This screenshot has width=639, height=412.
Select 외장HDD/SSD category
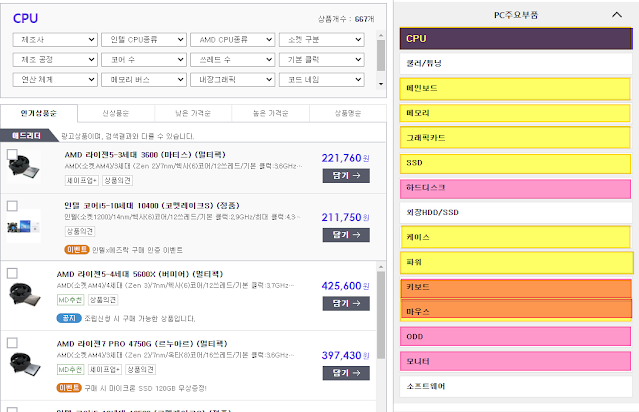(x=516, y=212)
